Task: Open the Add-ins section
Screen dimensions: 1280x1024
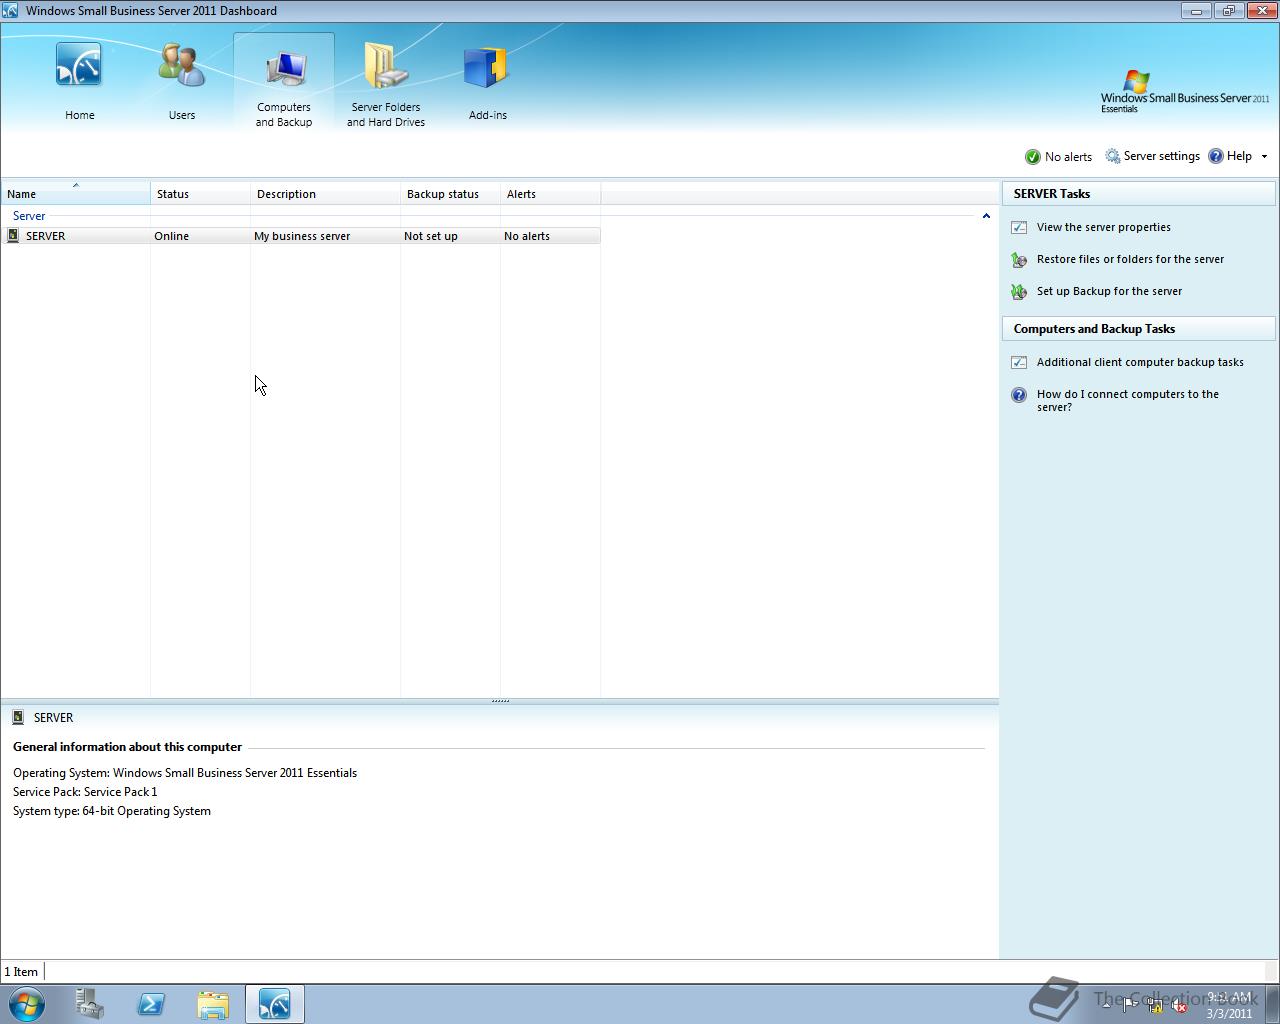Action: coord(487,82)
